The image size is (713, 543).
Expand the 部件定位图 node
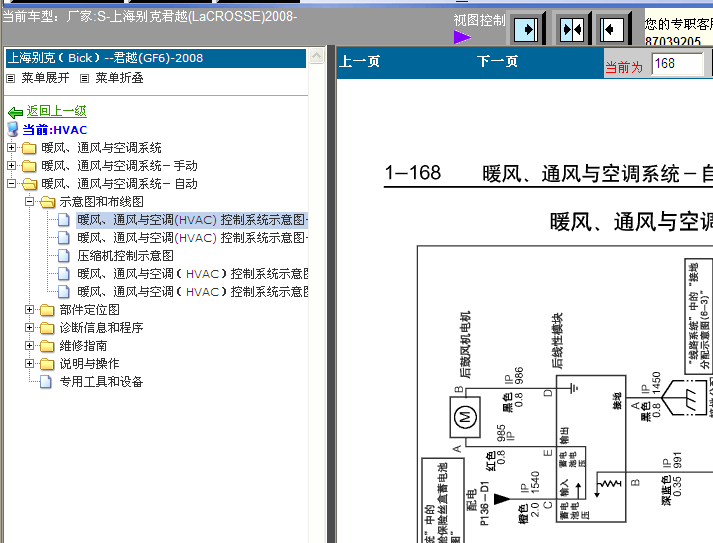point(30,310)
